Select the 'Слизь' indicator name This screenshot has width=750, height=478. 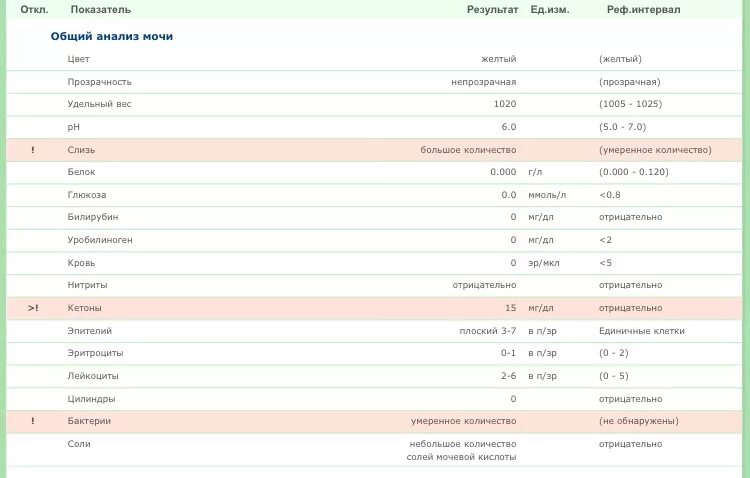click(81, 150)
